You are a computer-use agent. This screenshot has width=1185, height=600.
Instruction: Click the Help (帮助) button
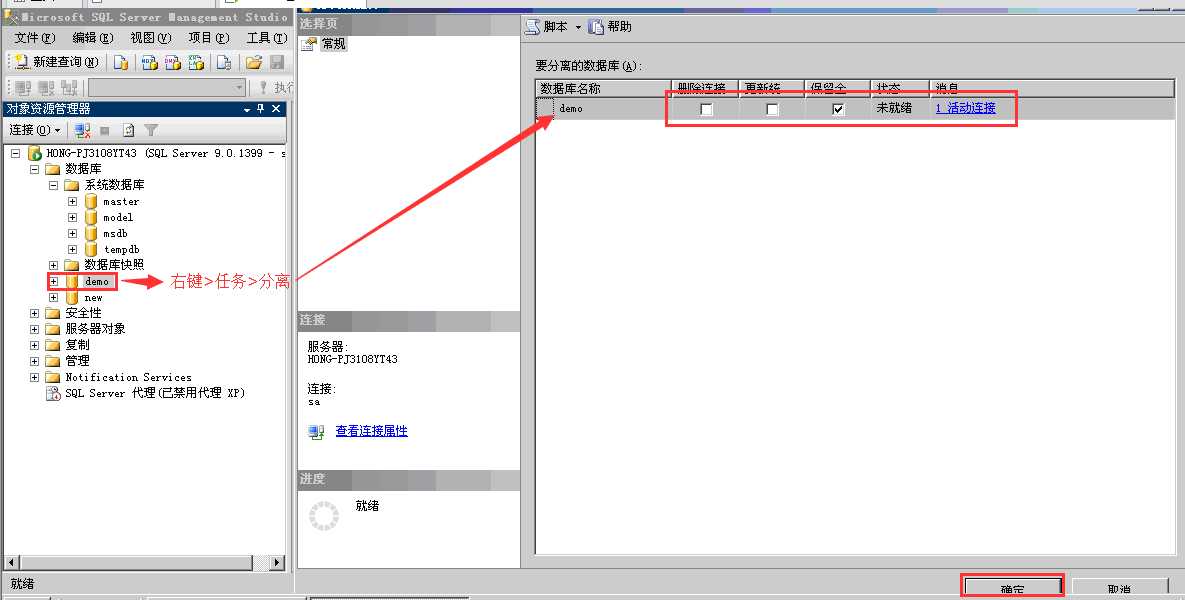[610, 26]
